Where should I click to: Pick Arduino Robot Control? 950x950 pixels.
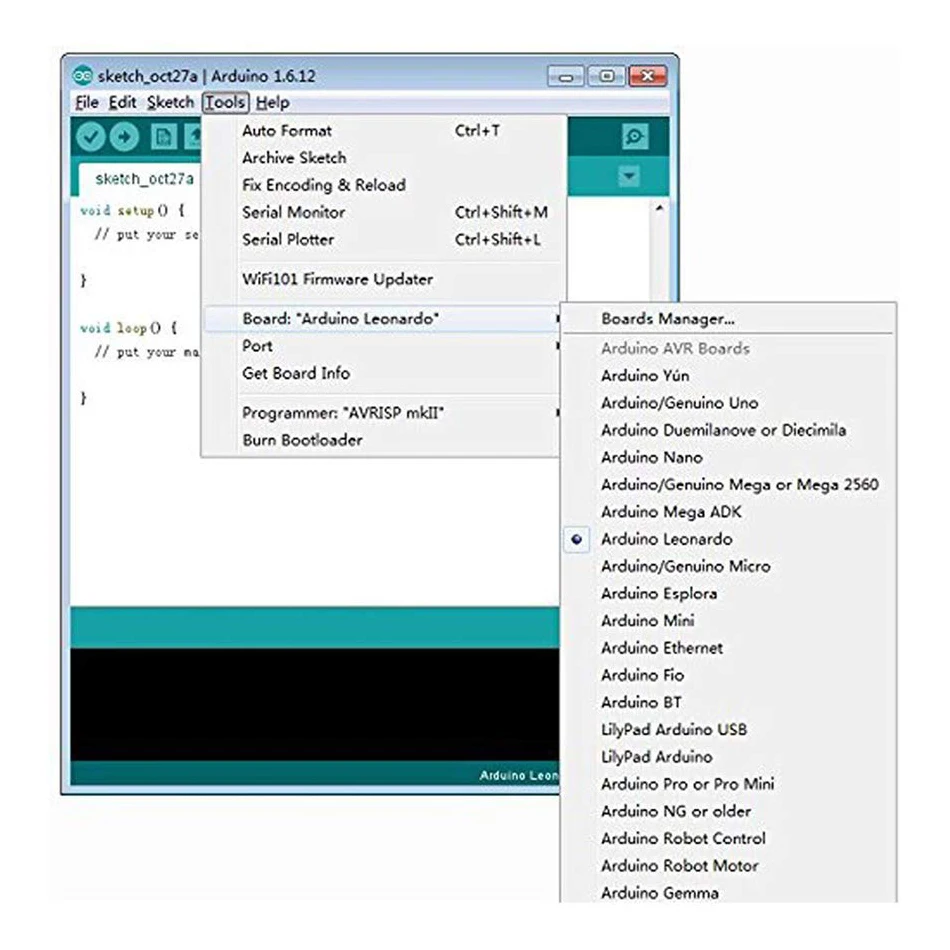click(x=728, y=839)
